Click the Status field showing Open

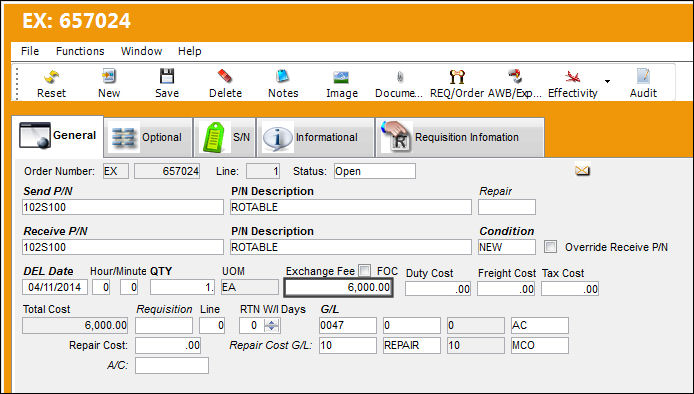coord(375,171)
